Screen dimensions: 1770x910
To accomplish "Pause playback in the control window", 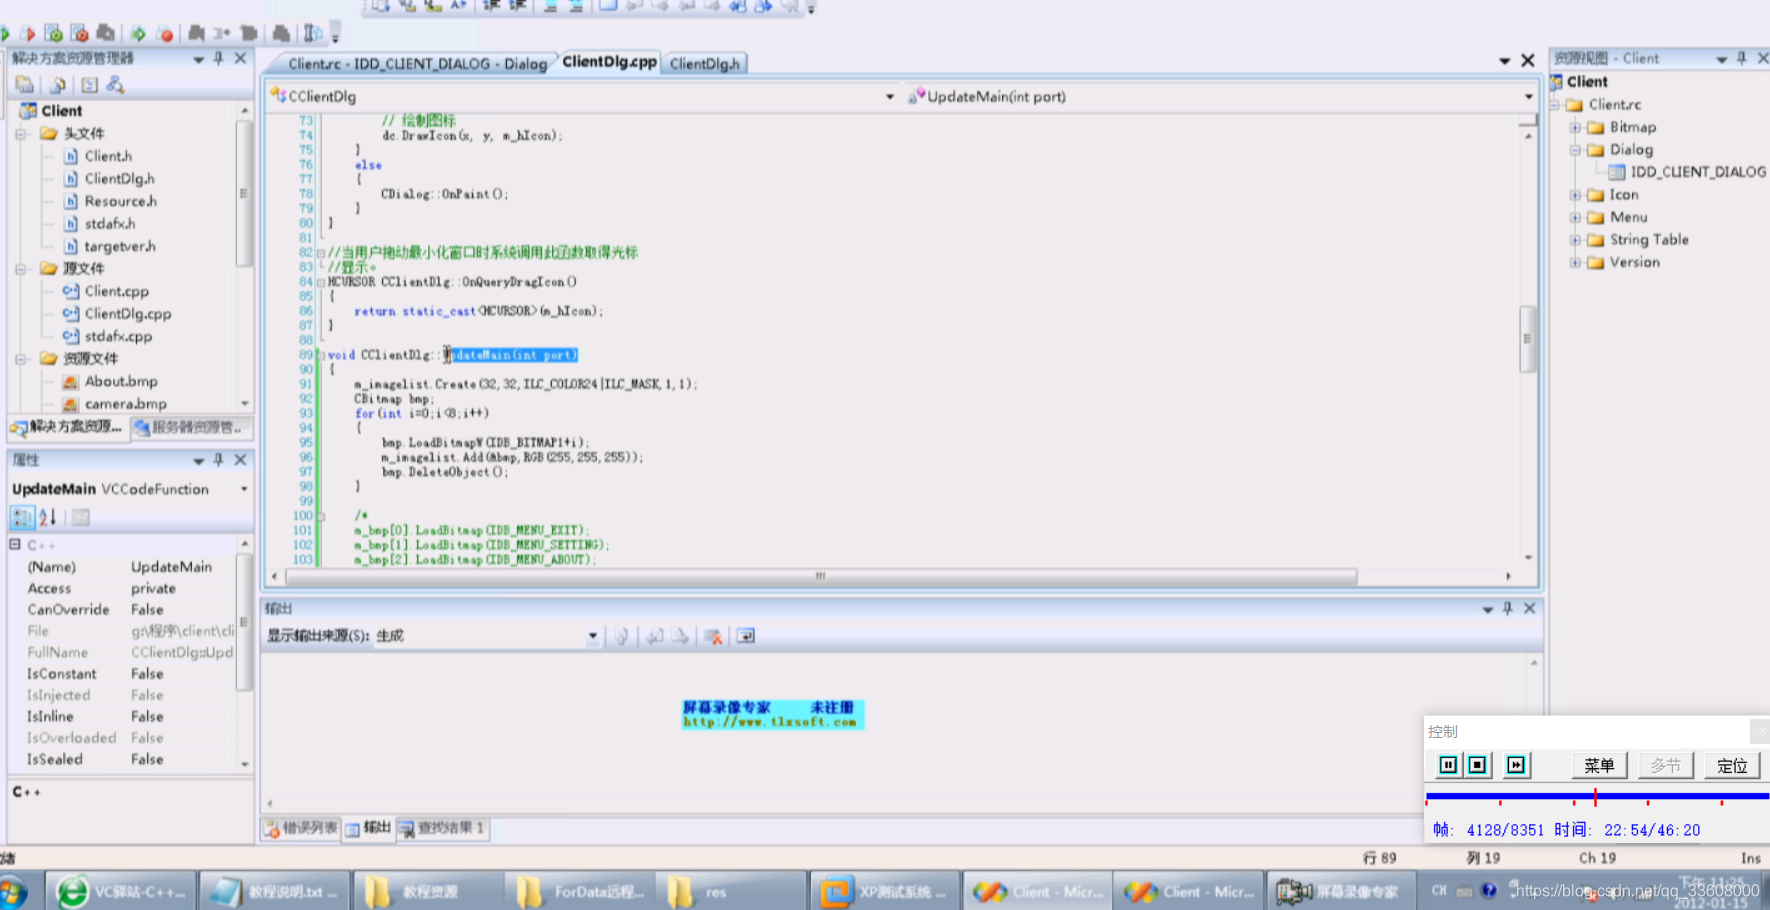I will tap(1448, 765).
